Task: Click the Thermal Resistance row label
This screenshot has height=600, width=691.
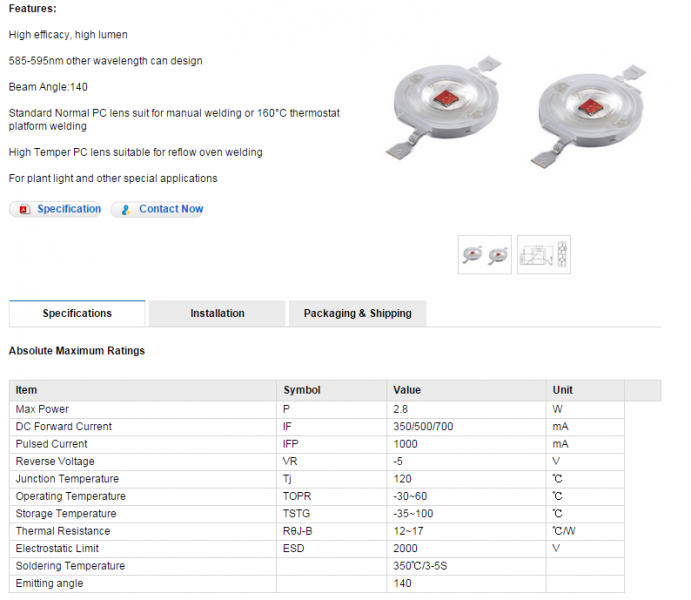Action: 63,531
